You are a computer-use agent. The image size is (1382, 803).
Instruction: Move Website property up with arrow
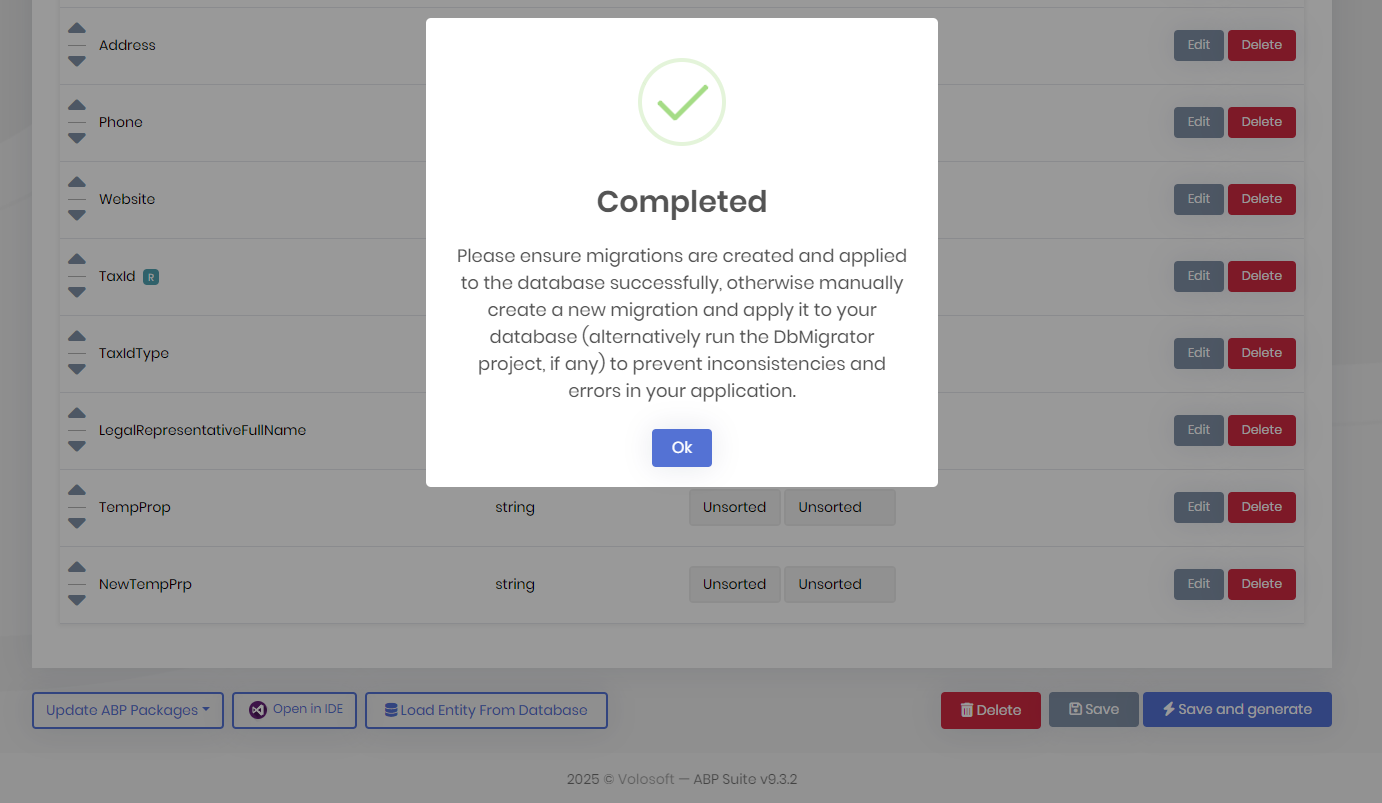tap(77, 182)
